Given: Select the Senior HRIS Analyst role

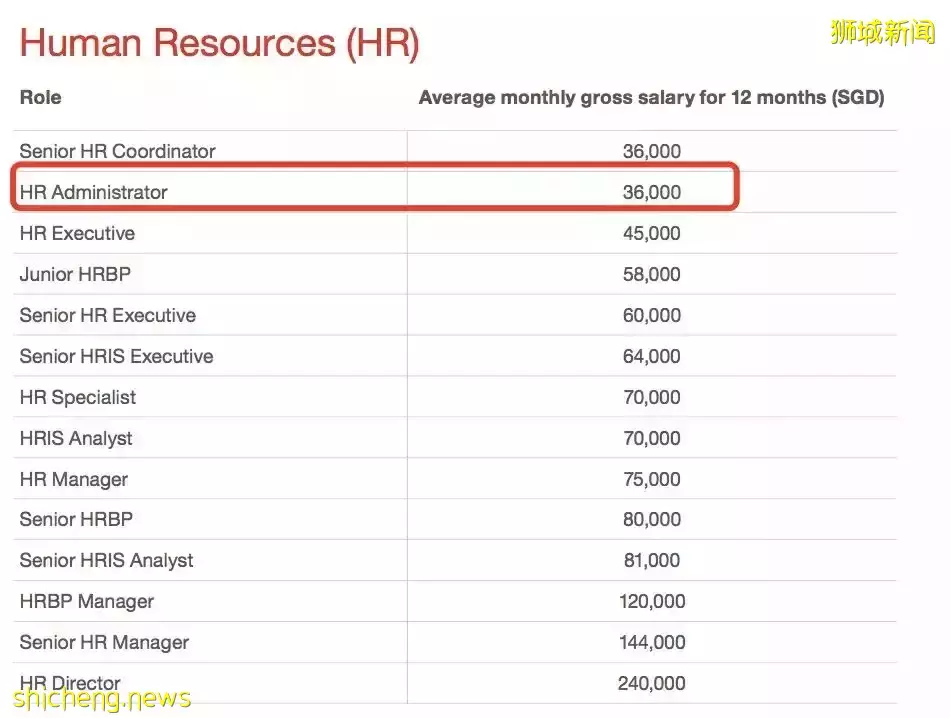Looking at the screenshot, I should [x=106, y=561].
